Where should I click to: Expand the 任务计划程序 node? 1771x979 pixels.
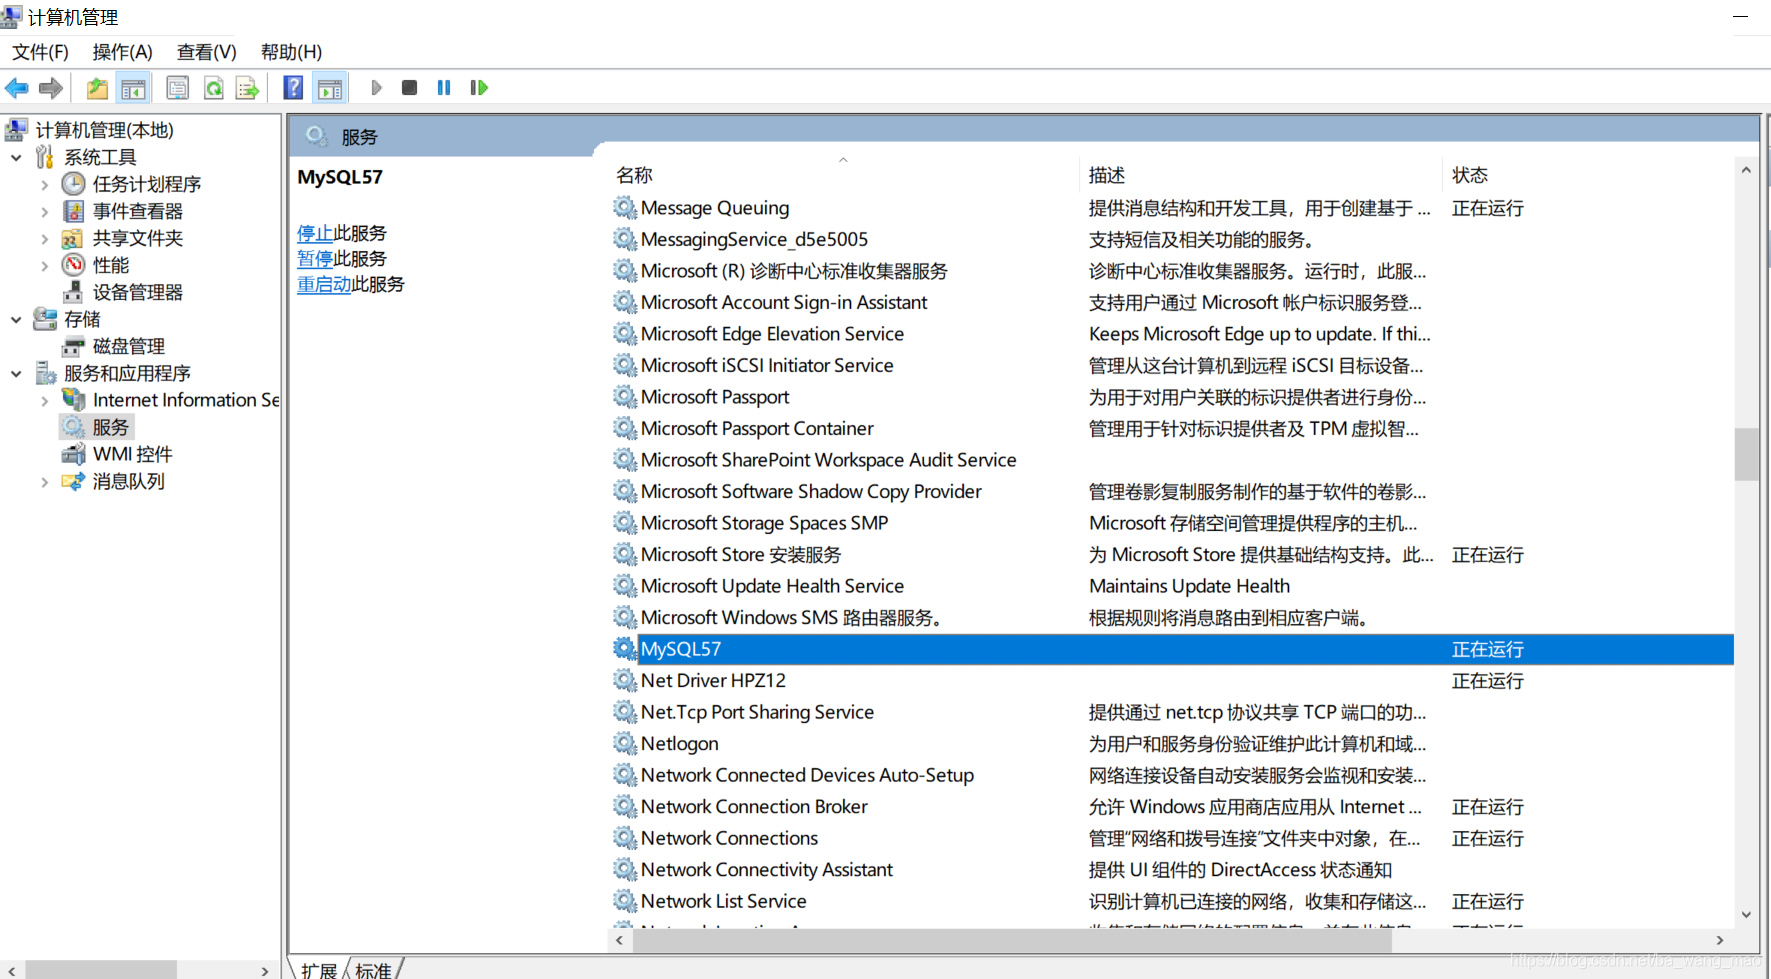tap(44, 184)
